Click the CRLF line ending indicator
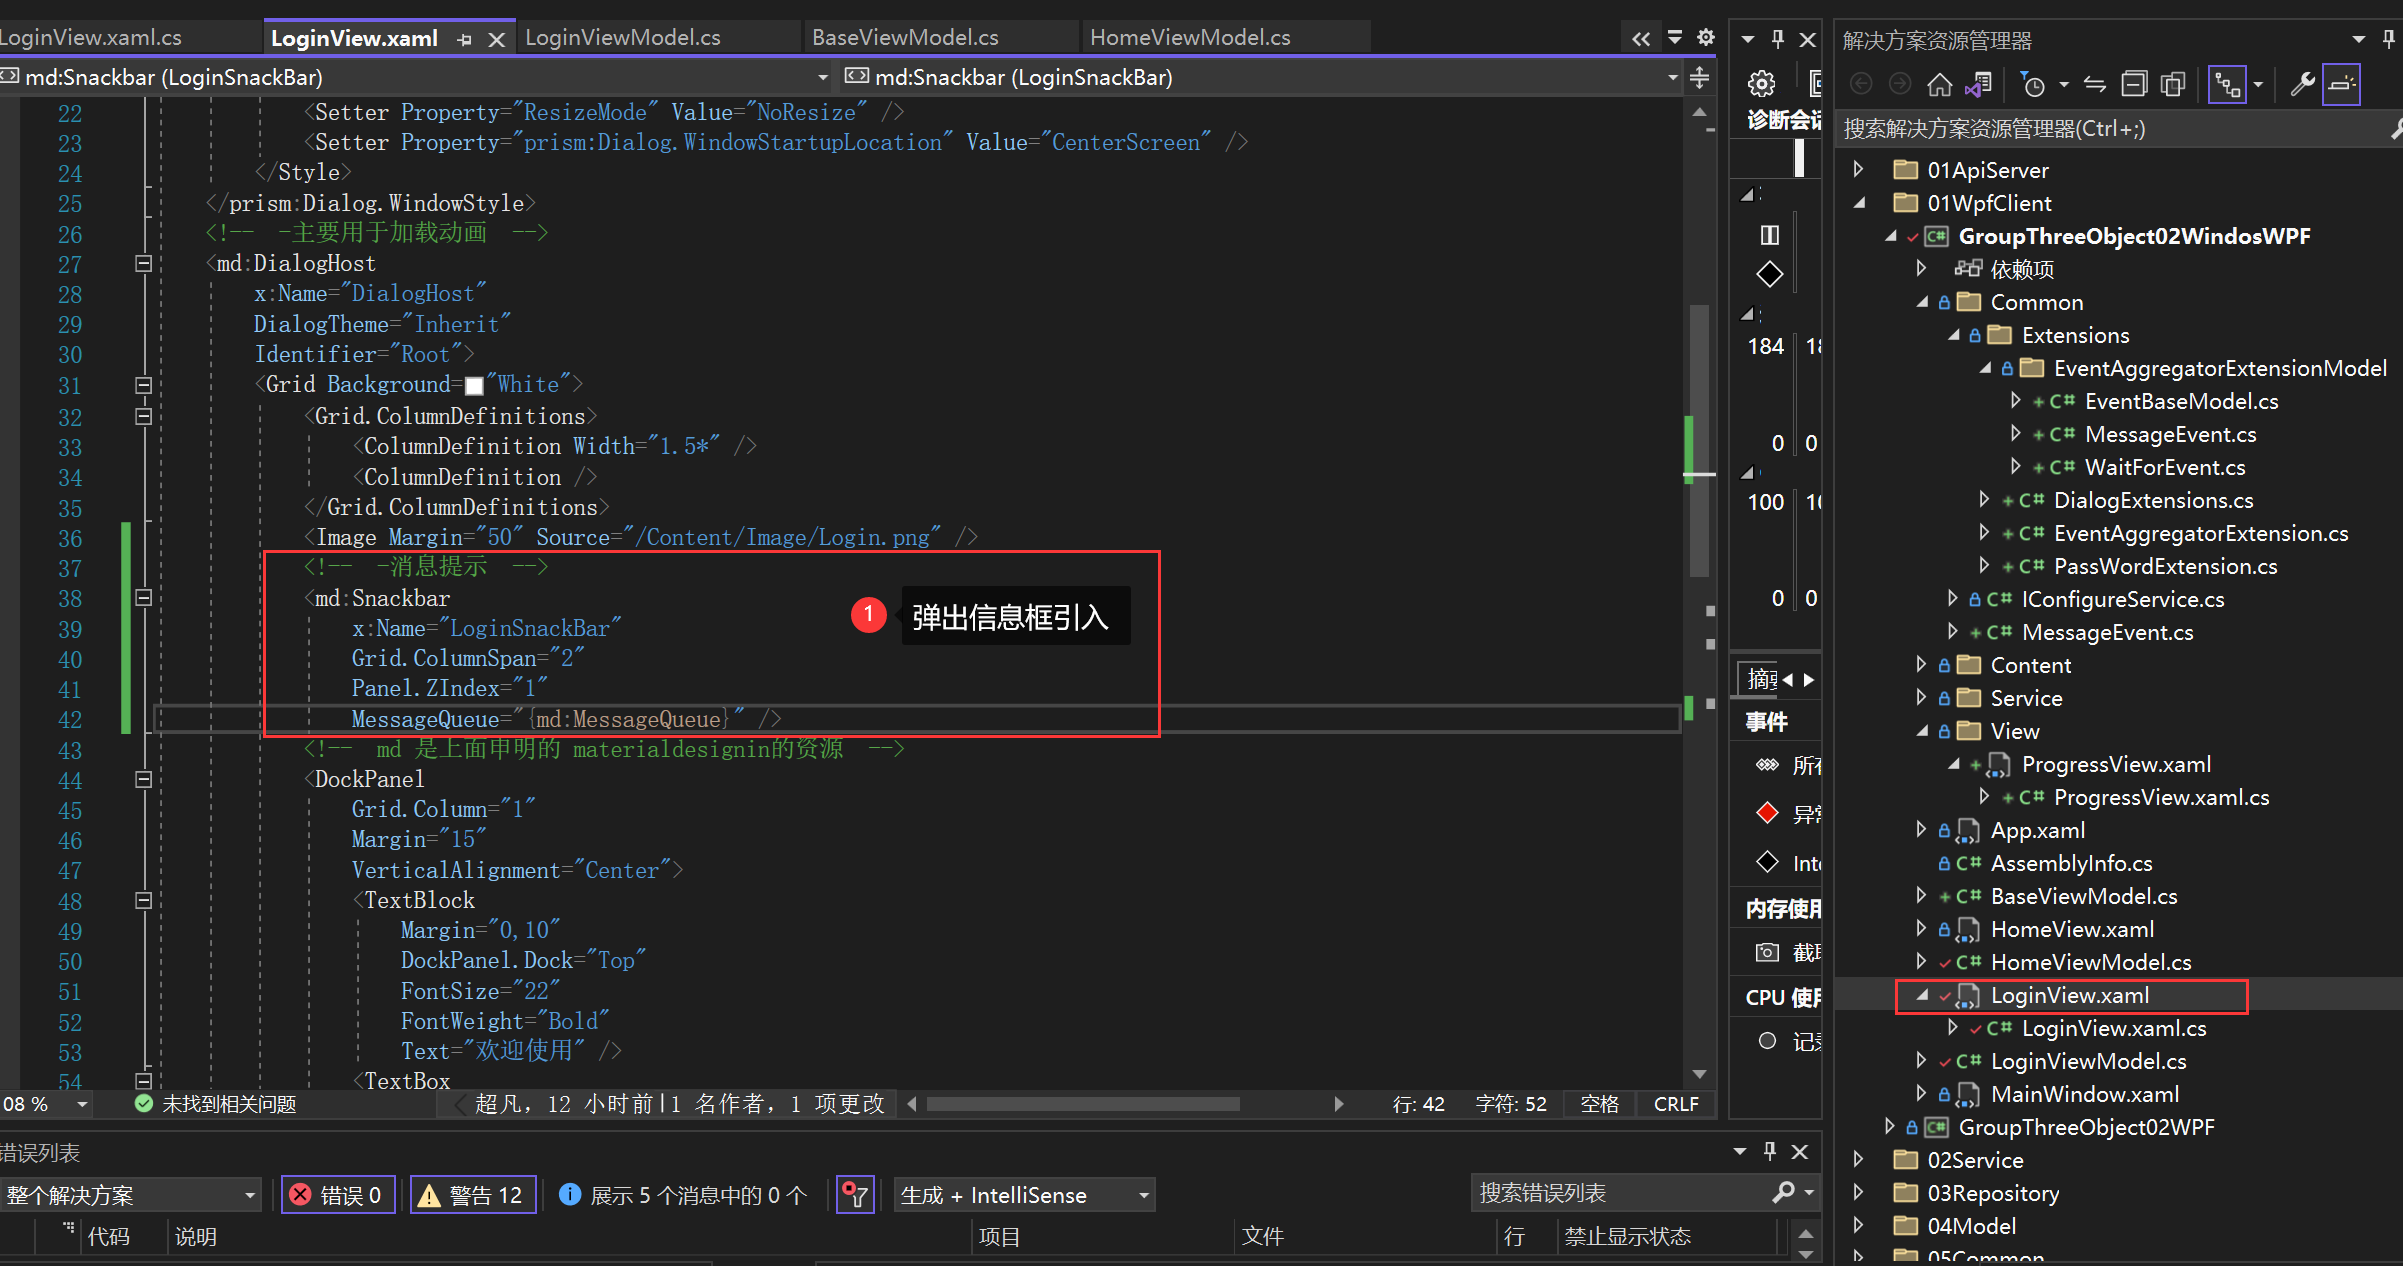The height and width of the screenshot is (1266, 2403). point(1676,1104)
